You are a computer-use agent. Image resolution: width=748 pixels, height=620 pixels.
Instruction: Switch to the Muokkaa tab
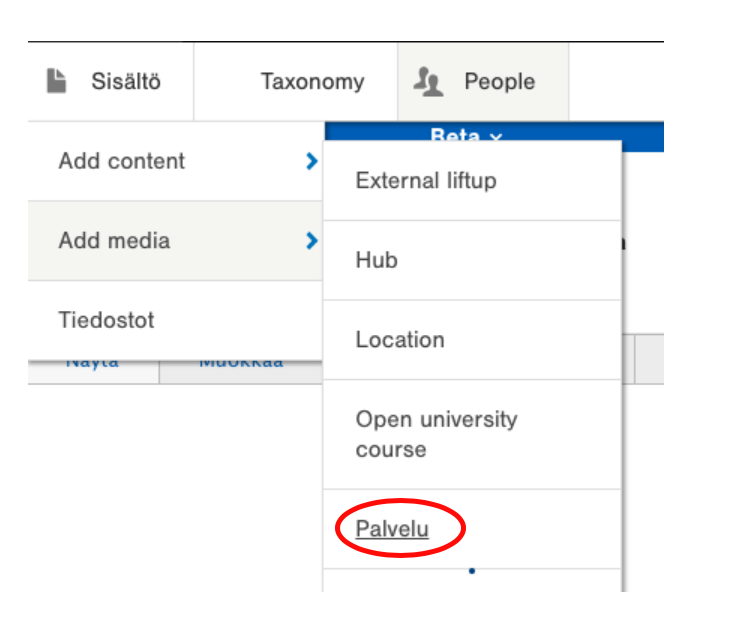241,364
